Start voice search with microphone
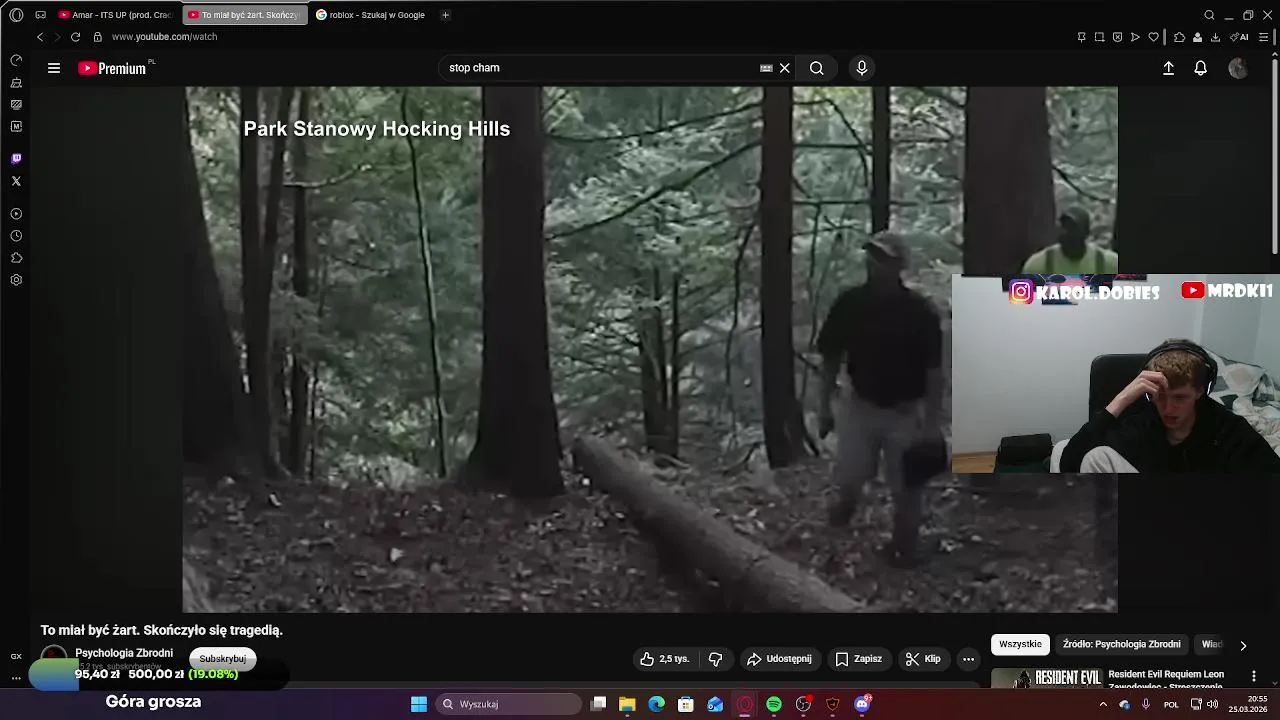The image size is (1280, 720). click(862, 68)
